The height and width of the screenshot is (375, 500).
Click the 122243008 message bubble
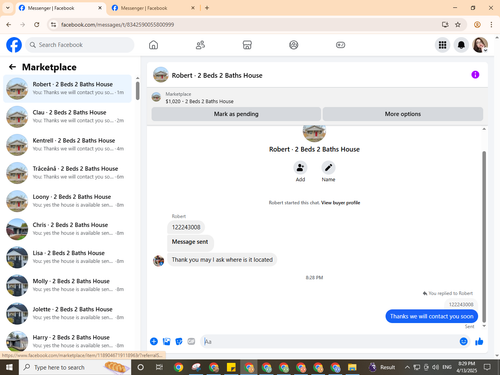pyautogui.click(x=186, y=227)
